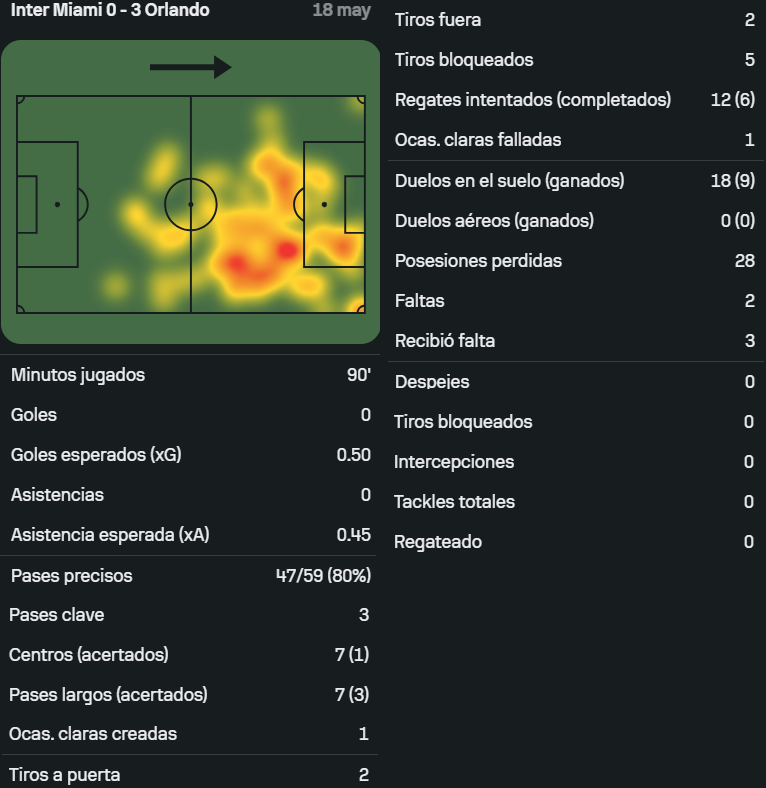Screen dimensions: 766x788
Task: Click the Tiros fuera stat row
Action: 576,20
